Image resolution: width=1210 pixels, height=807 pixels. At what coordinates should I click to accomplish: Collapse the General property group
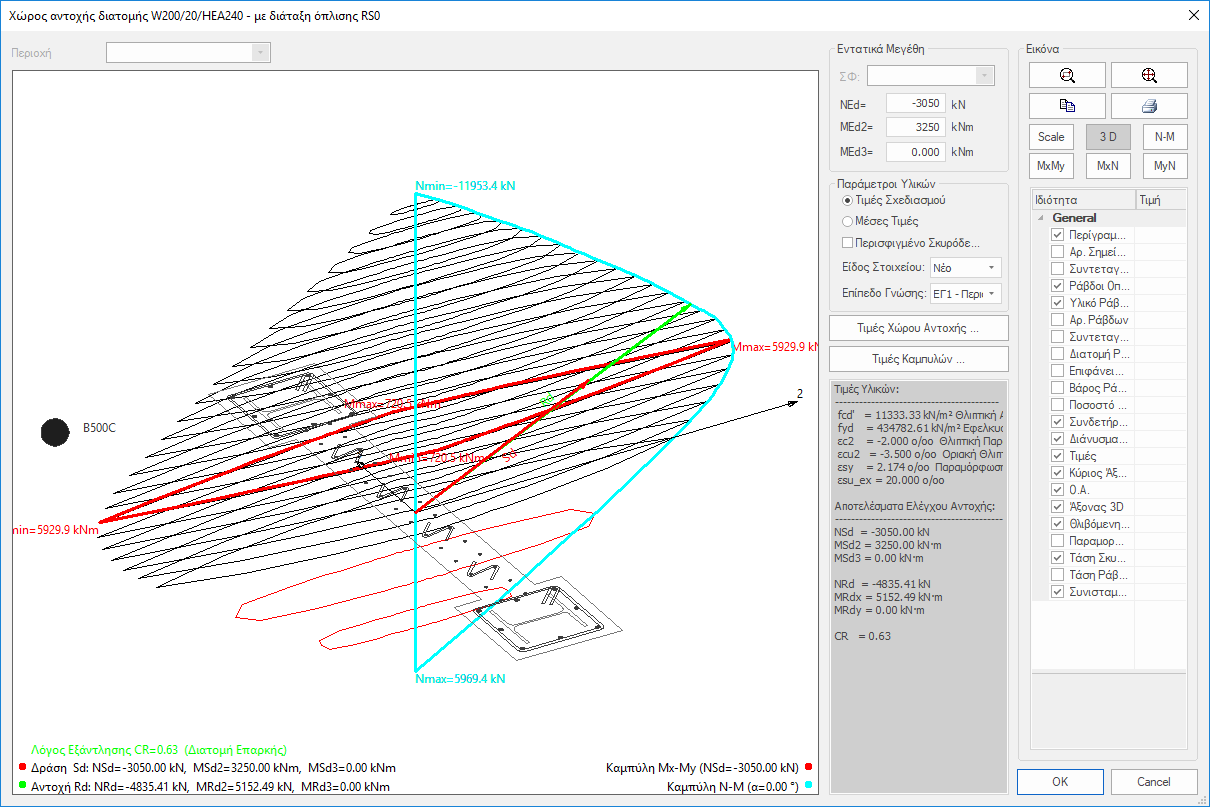click(x=1041, y=218)
